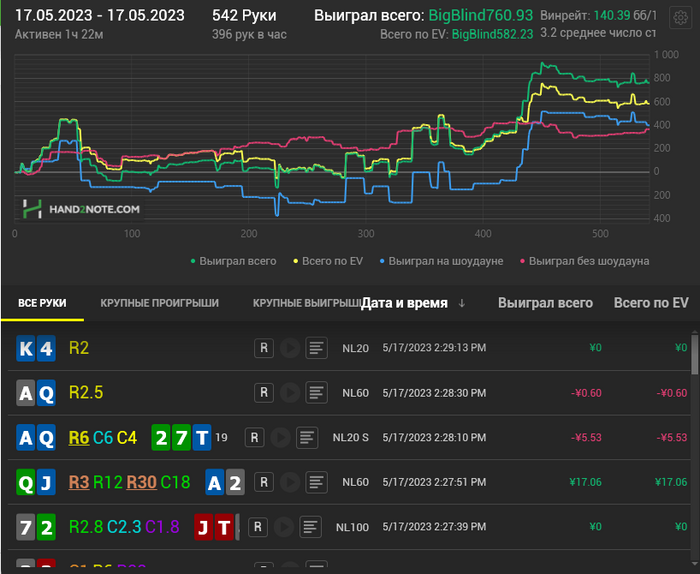Click the red J board card in the 72 row
The image size is (700, 574).
tap(204, 527)
